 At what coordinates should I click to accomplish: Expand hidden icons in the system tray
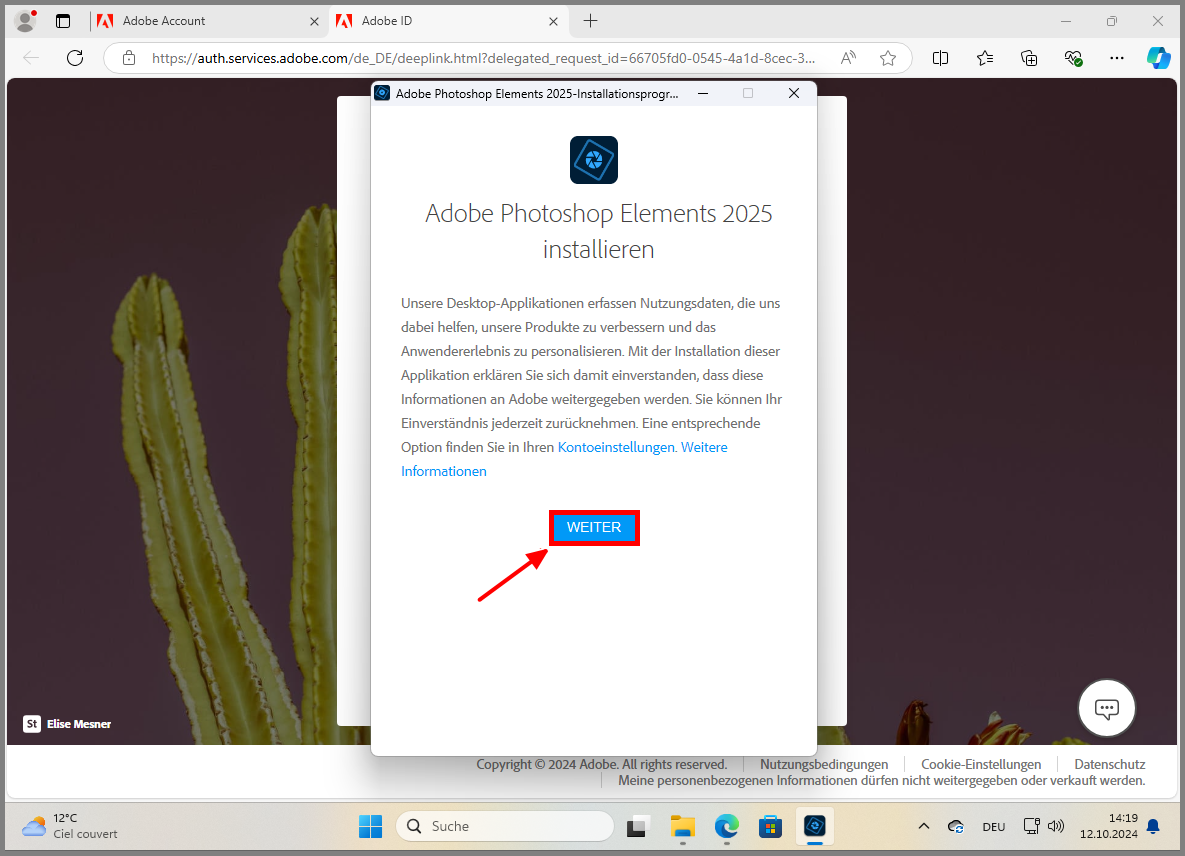[x=923, y=826]
